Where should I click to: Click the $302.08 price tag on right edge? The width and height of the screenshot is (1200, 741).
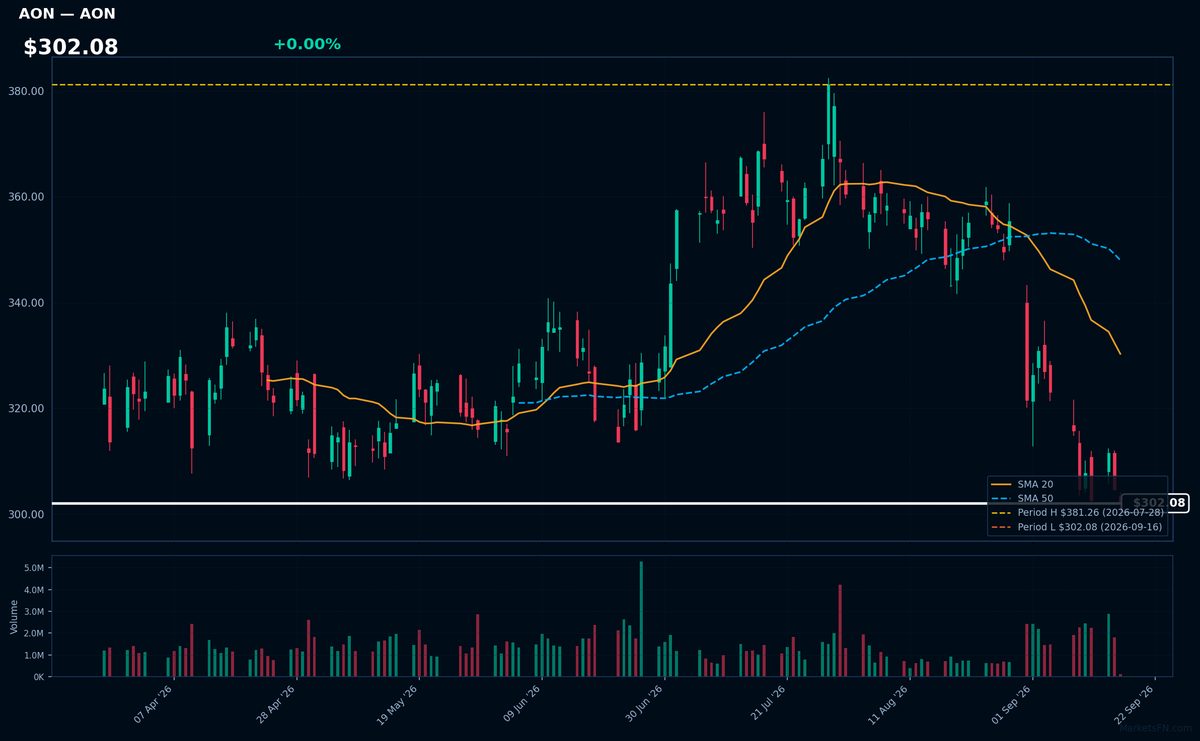(1155, 503)
